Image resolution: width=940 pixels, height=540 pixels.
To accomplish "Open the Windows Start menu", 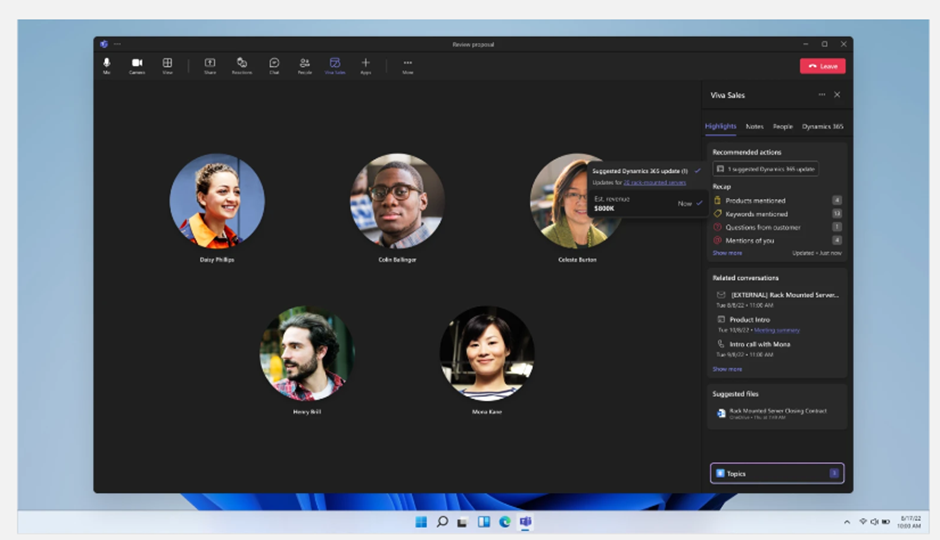I will (421, 522).
